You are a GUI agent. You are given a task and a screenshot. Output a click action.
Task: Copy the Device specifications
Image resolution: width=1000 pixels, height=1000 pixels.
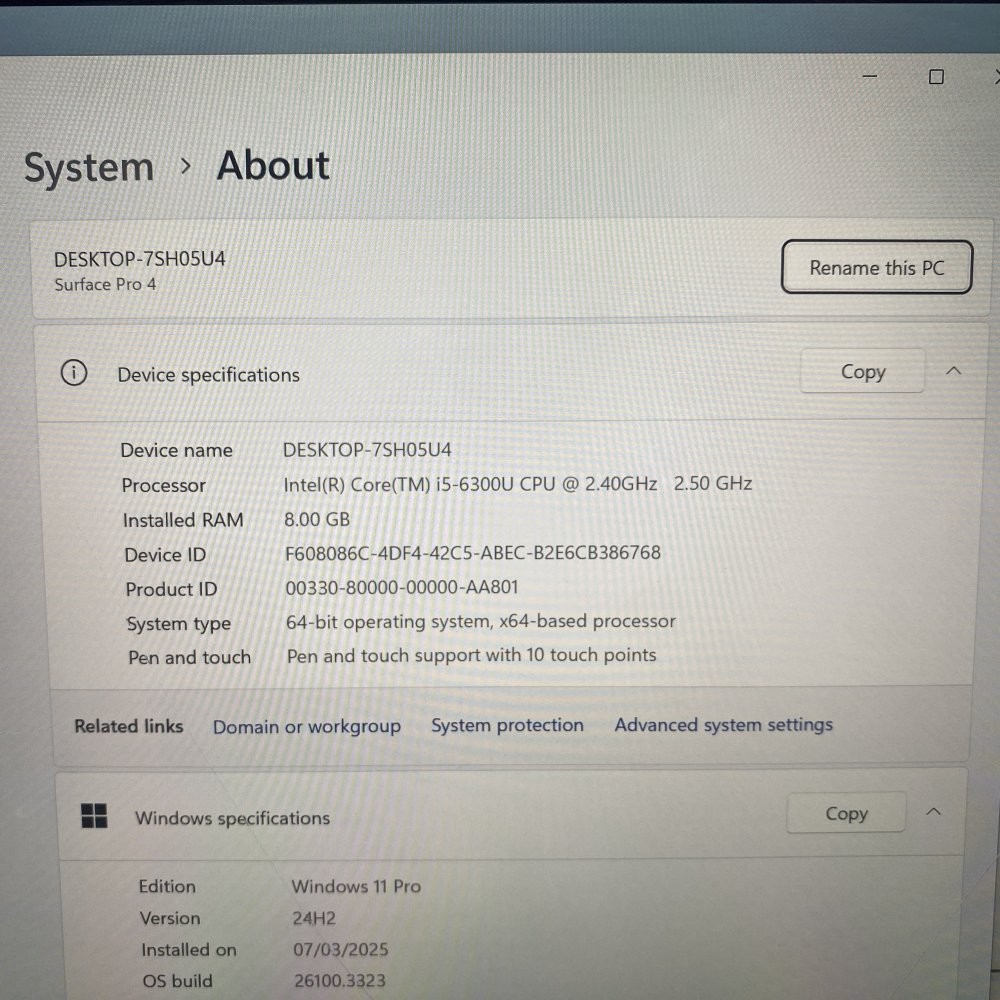(x=863, y=371)
